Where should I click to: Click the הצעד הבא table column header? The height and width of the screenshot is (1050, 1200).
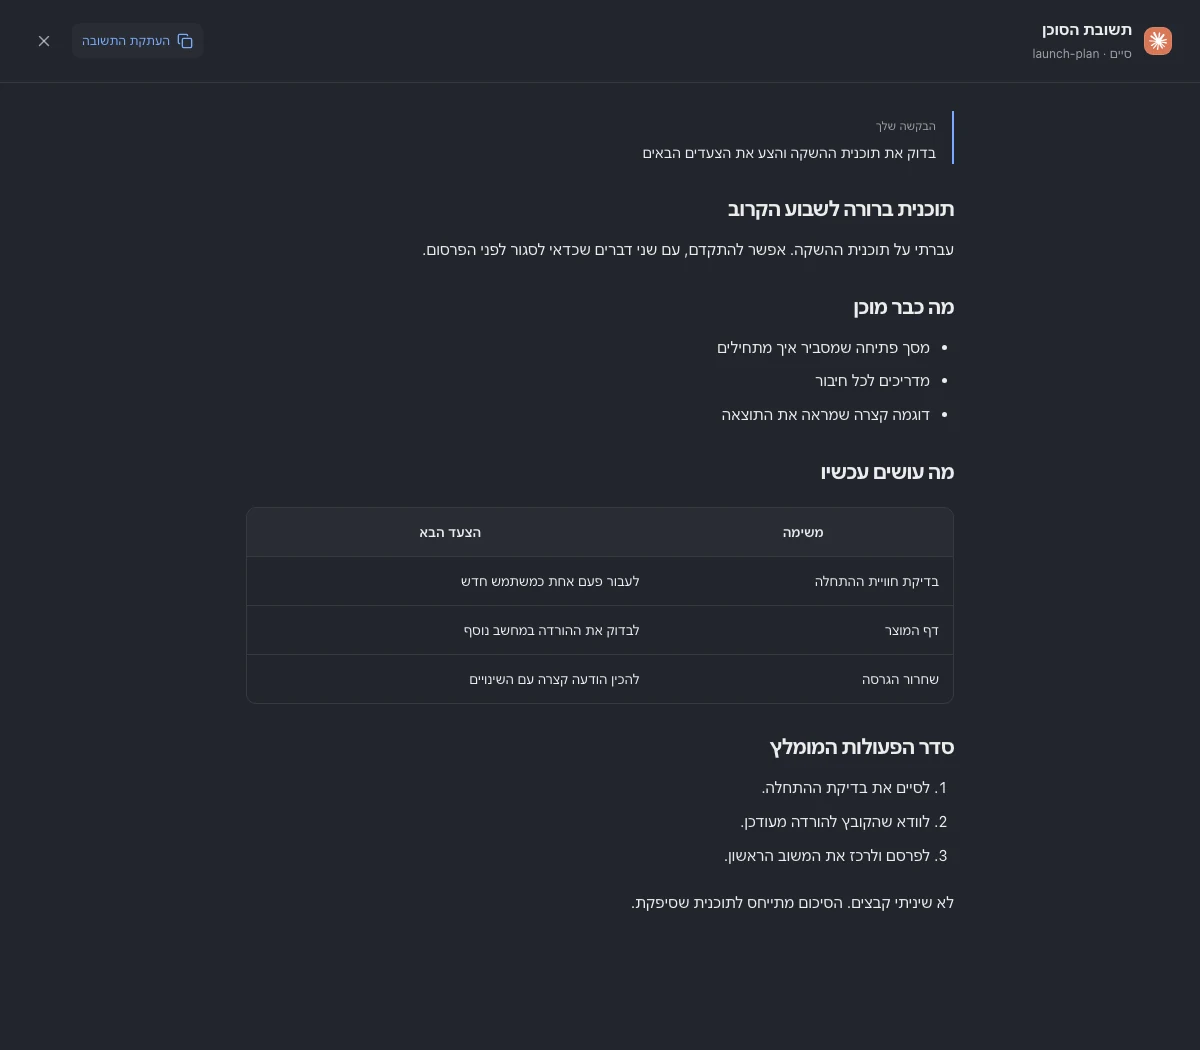pos(450,532)
